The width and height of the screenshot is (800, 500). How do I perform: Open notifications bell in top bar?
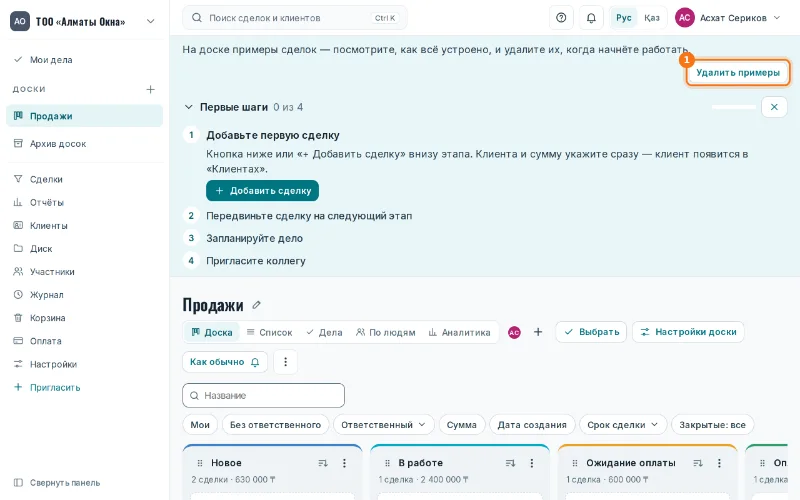click(591, 18)
